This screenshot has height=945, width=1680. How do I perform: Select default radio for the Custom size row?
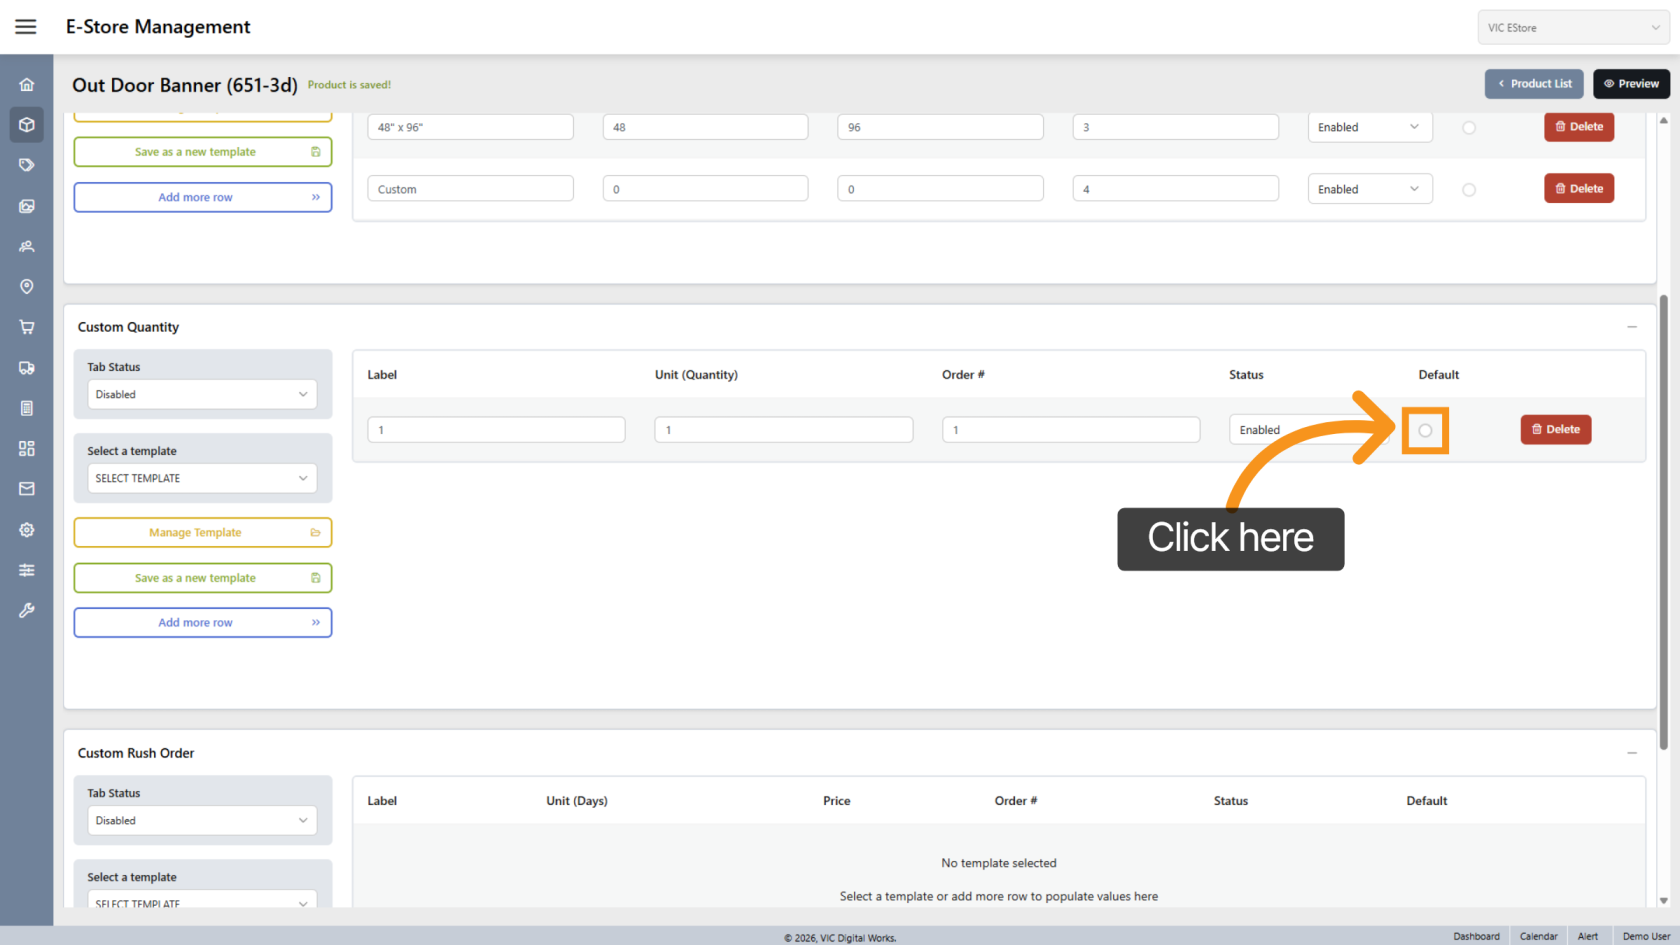pyautogui.click(x=1468, y=190)
